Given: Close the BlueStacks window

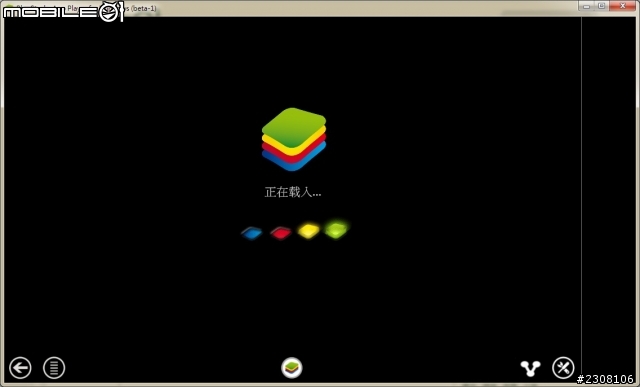Looking at the screenshot, I should click(x=623, y=6).
